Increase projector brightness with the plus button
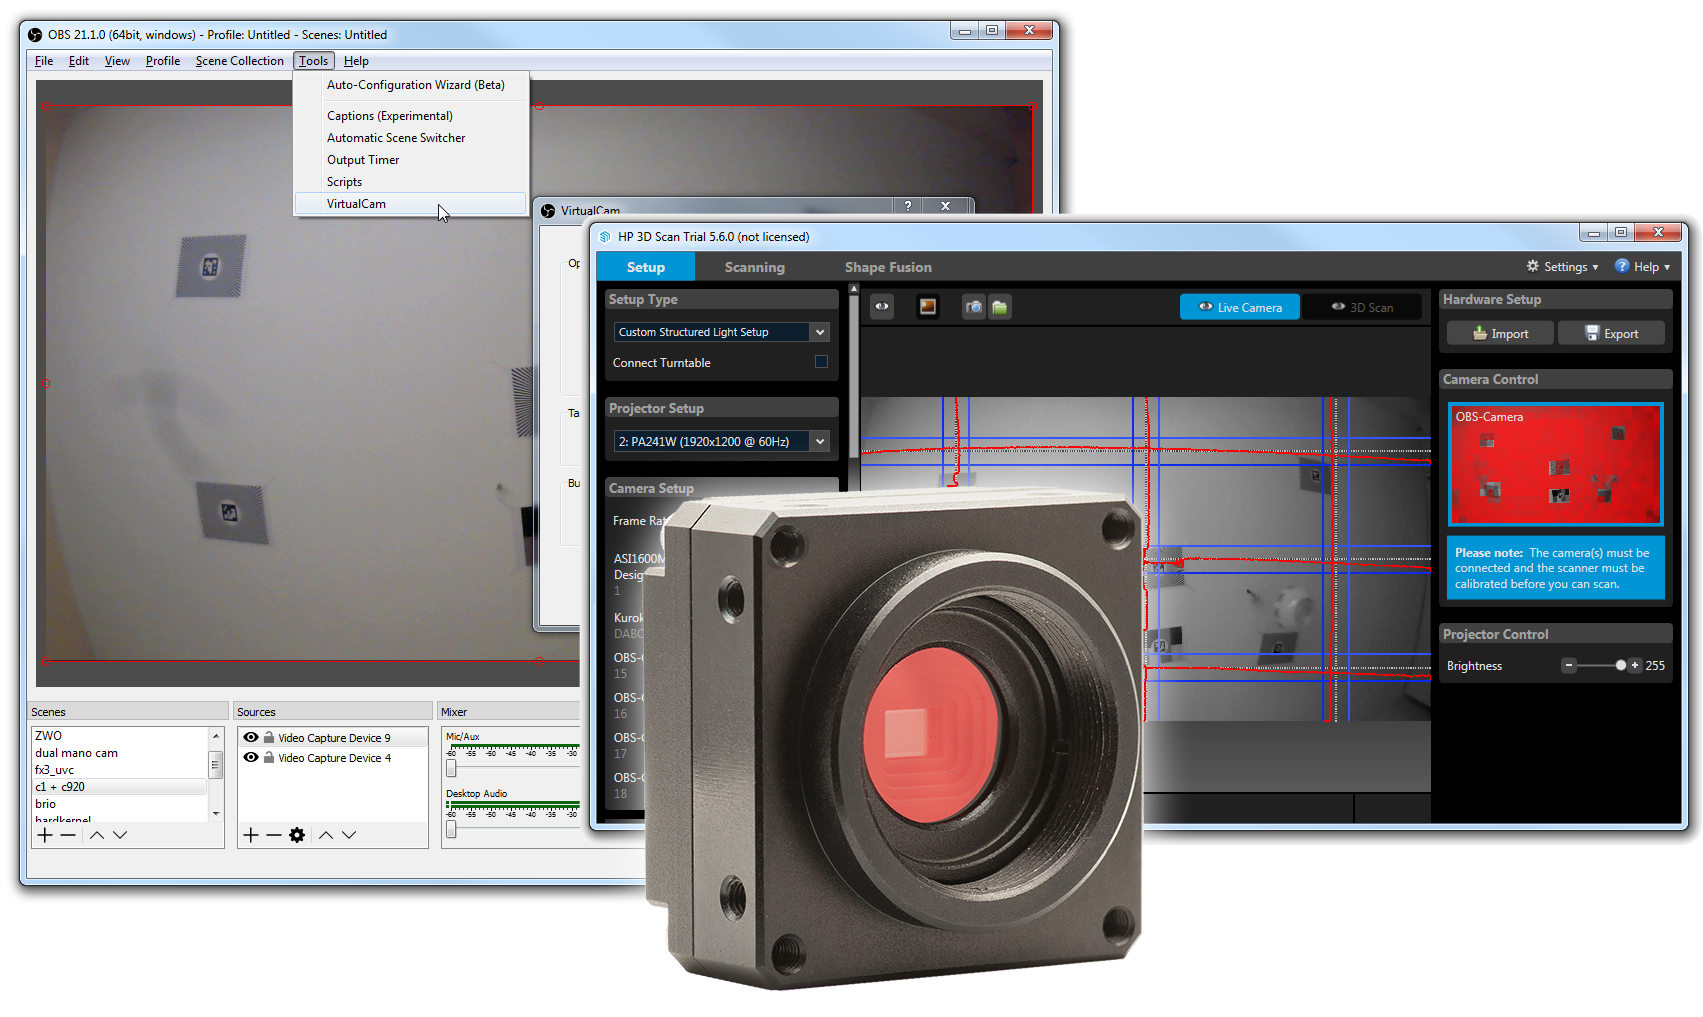 1635,665
